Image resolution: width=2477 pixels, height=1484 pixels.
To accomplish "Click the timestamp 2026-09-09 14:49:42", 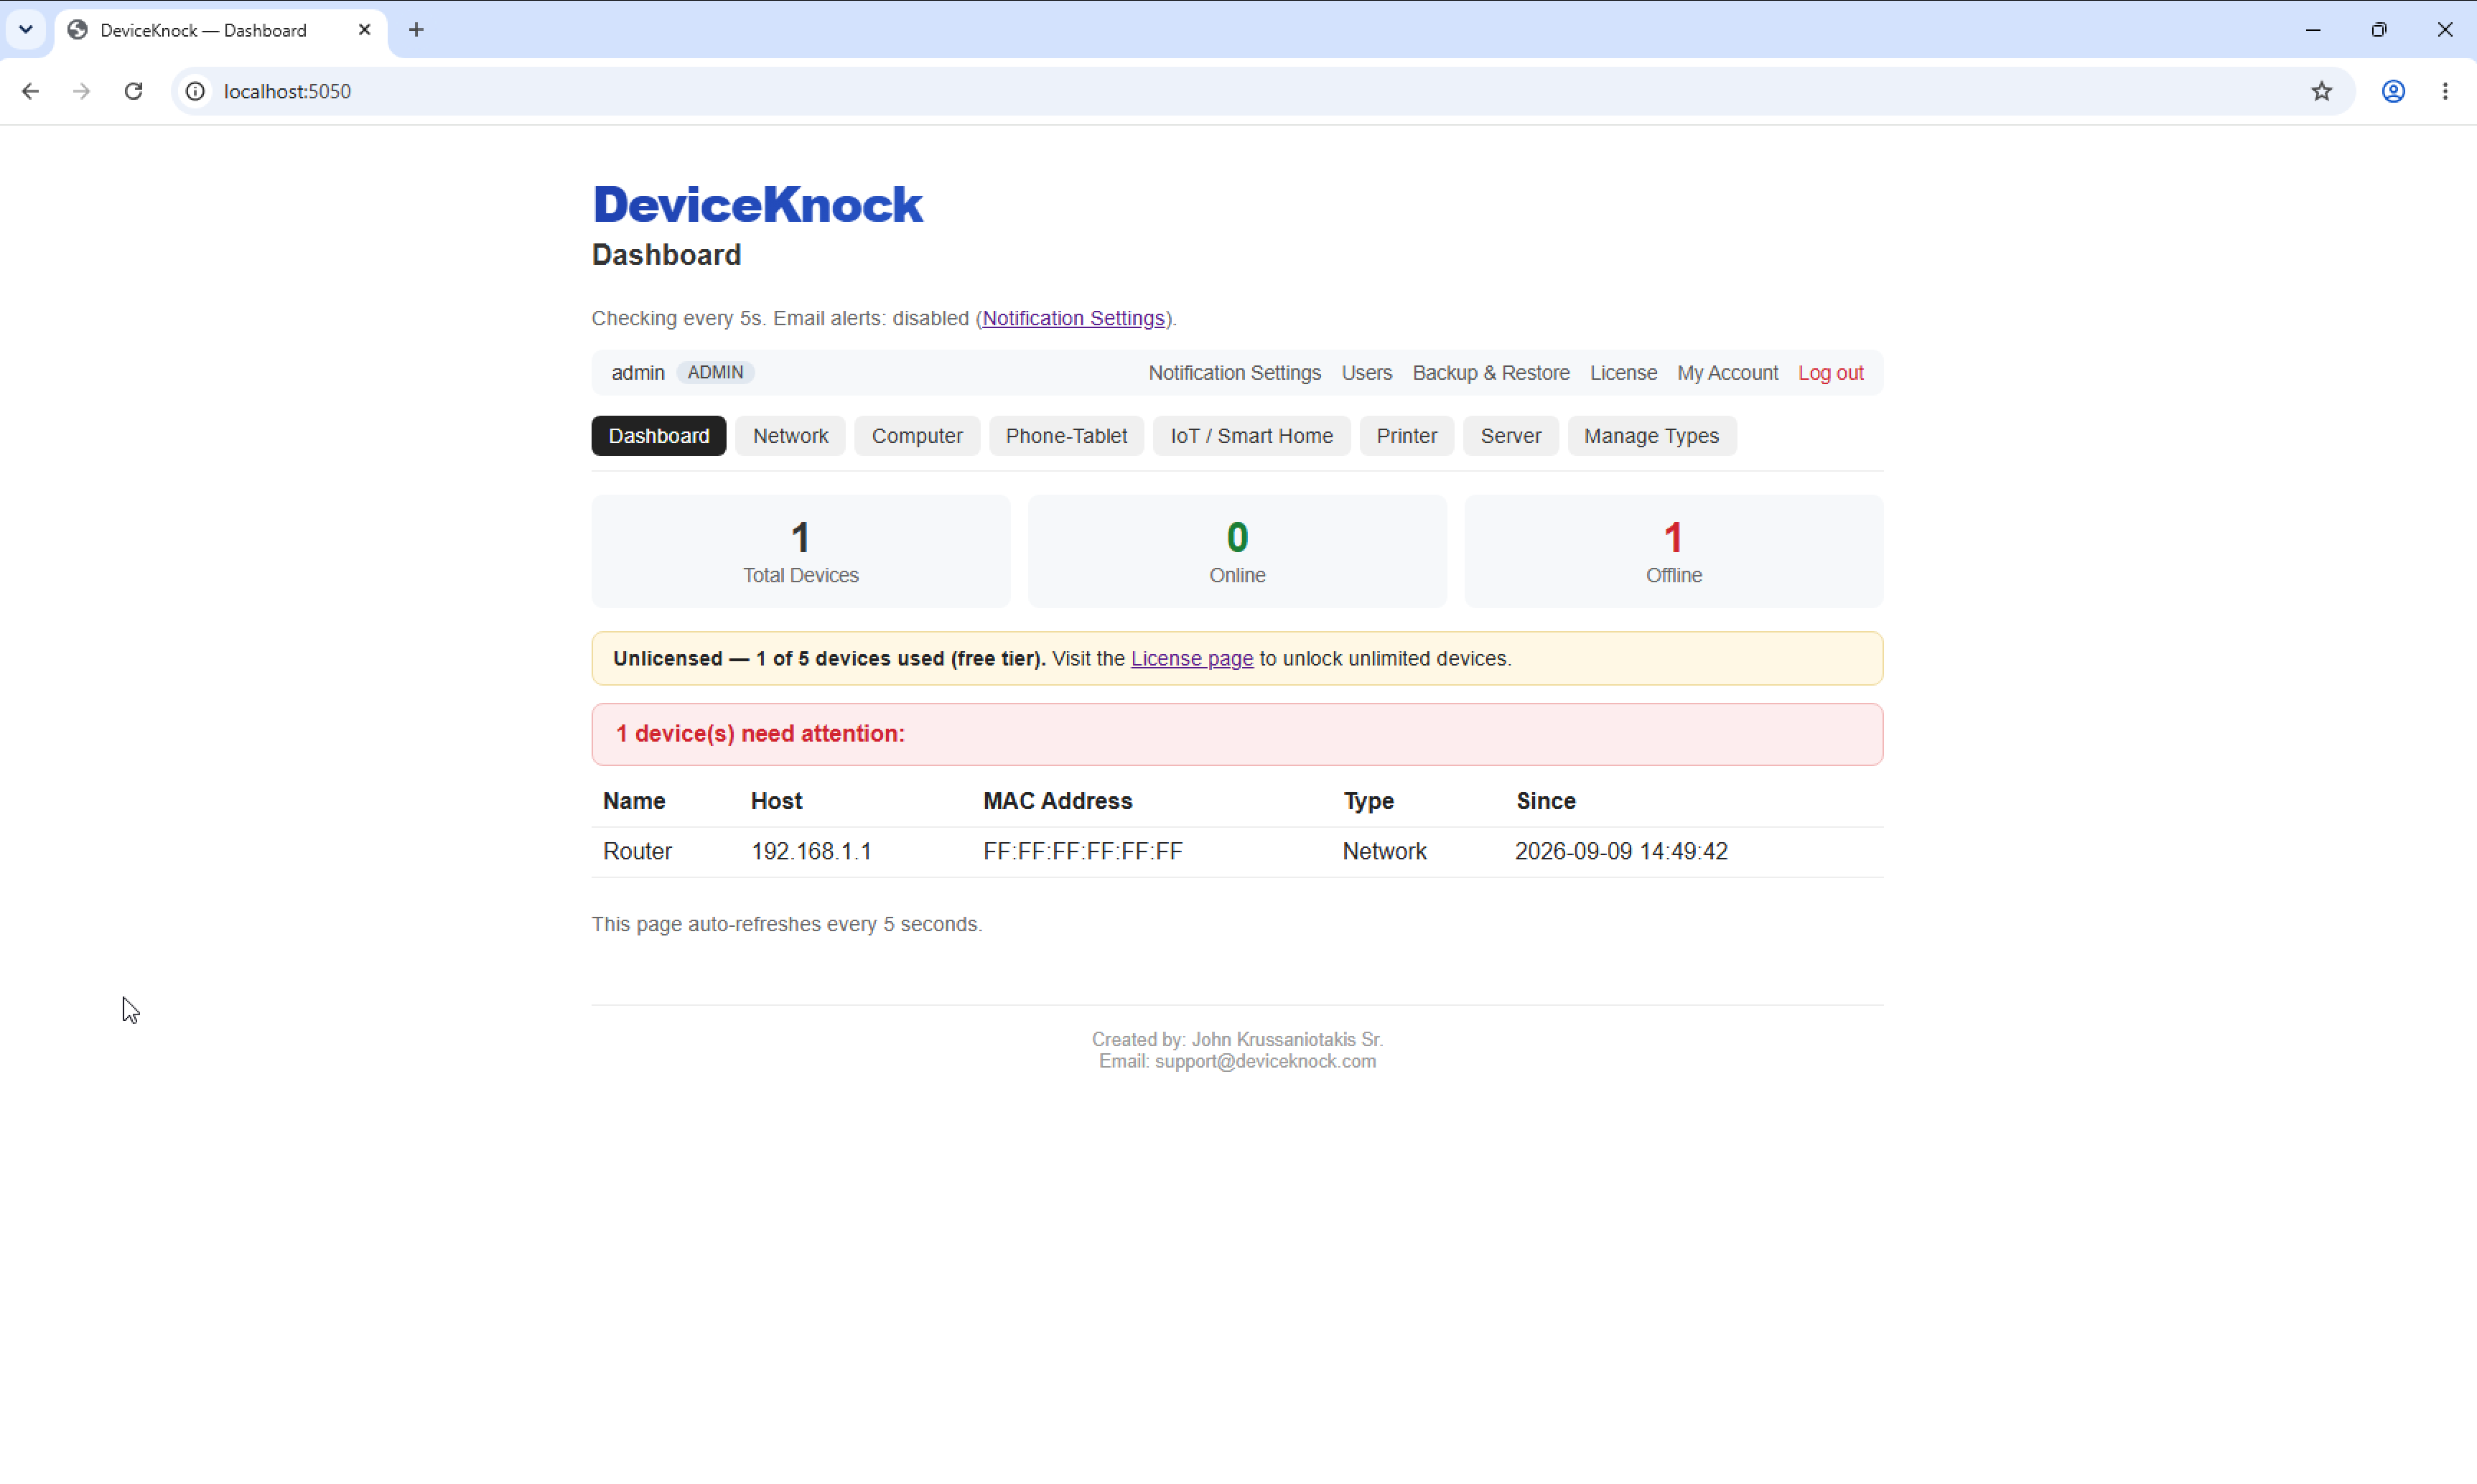I will point(1621,851).
